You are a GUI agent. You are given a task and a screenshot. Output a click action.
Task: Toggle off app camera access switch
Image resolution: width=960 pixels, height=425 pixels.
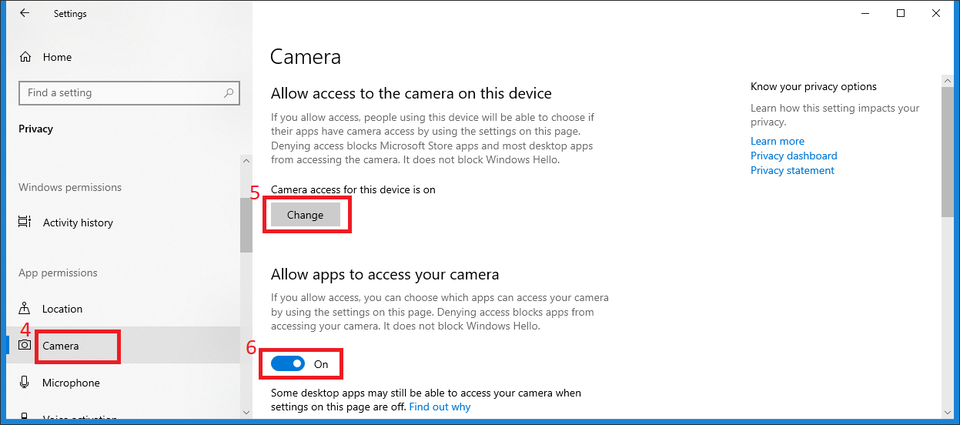[x=288, y=364]
